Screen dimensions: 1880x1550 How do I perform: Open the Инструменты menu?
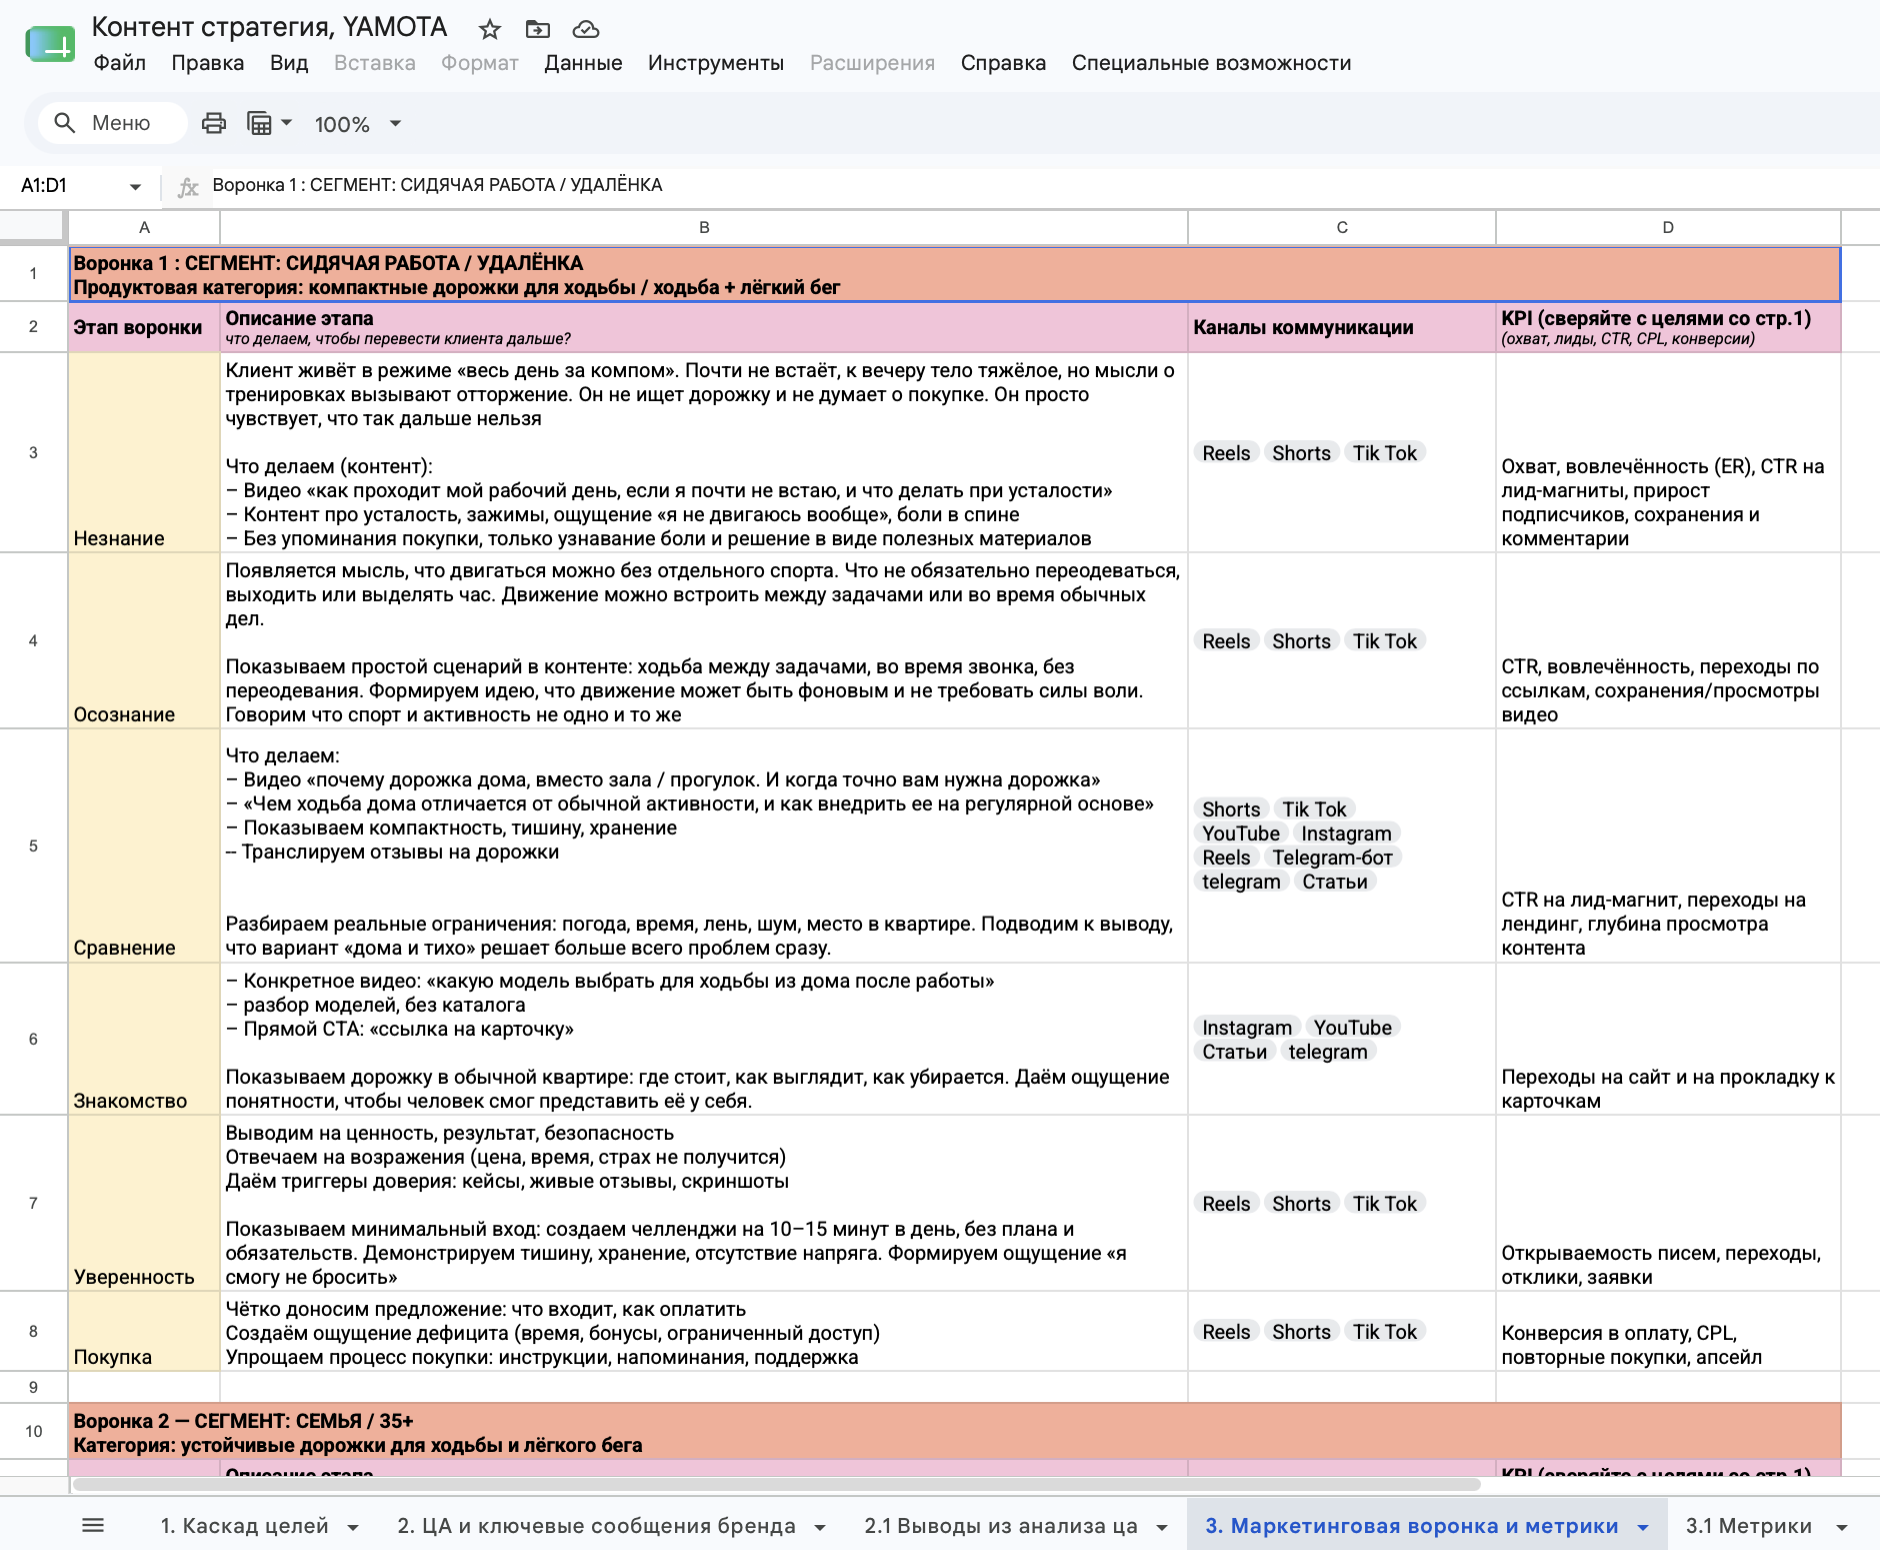click(716, 63)
